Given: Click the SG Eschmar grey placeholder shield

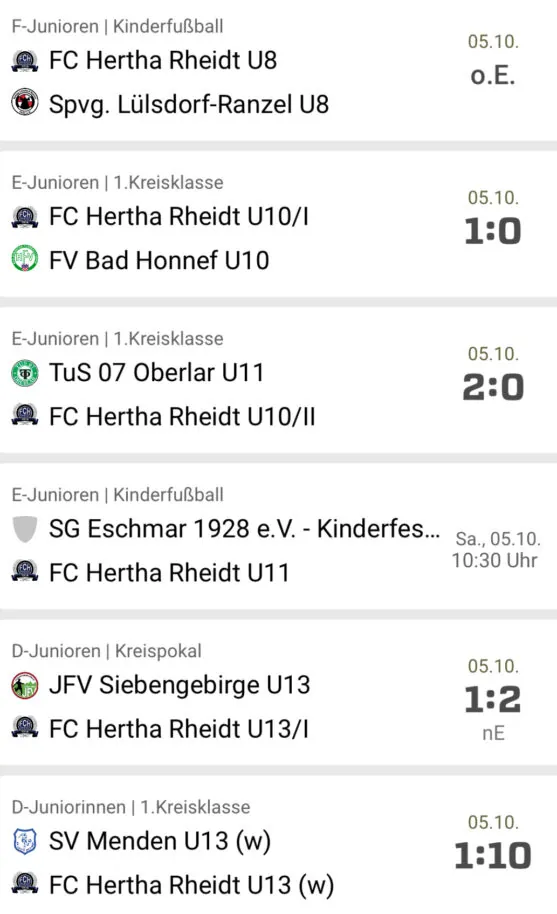Looking at the screenshot, I should tap(25, 529).
